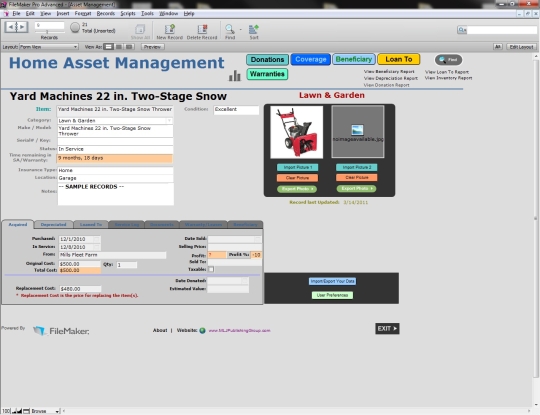Click the gray Find pill button

point(448,60)
